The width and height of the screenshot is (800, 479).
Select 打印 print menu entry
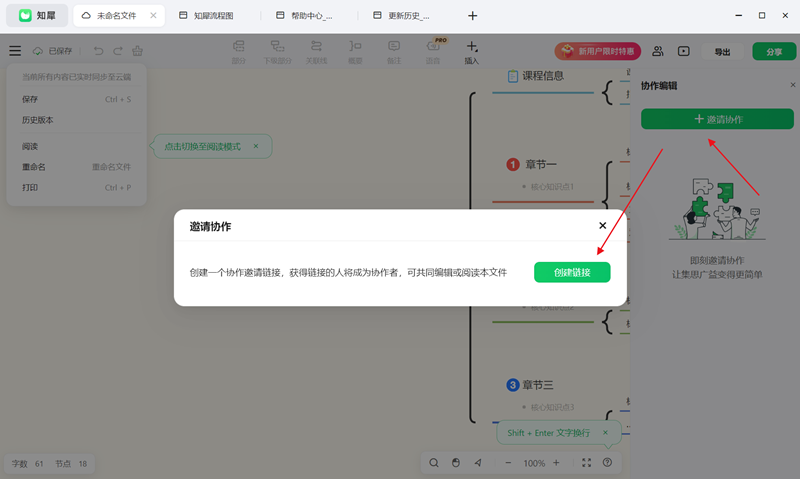pyautogui.click(x=77, y=188)
